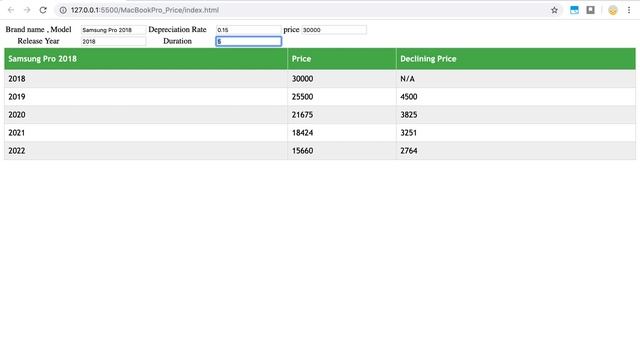Viewport: 640px width, 360px height.
Task: View site info via the address bar icon
Action: point(63,10)
